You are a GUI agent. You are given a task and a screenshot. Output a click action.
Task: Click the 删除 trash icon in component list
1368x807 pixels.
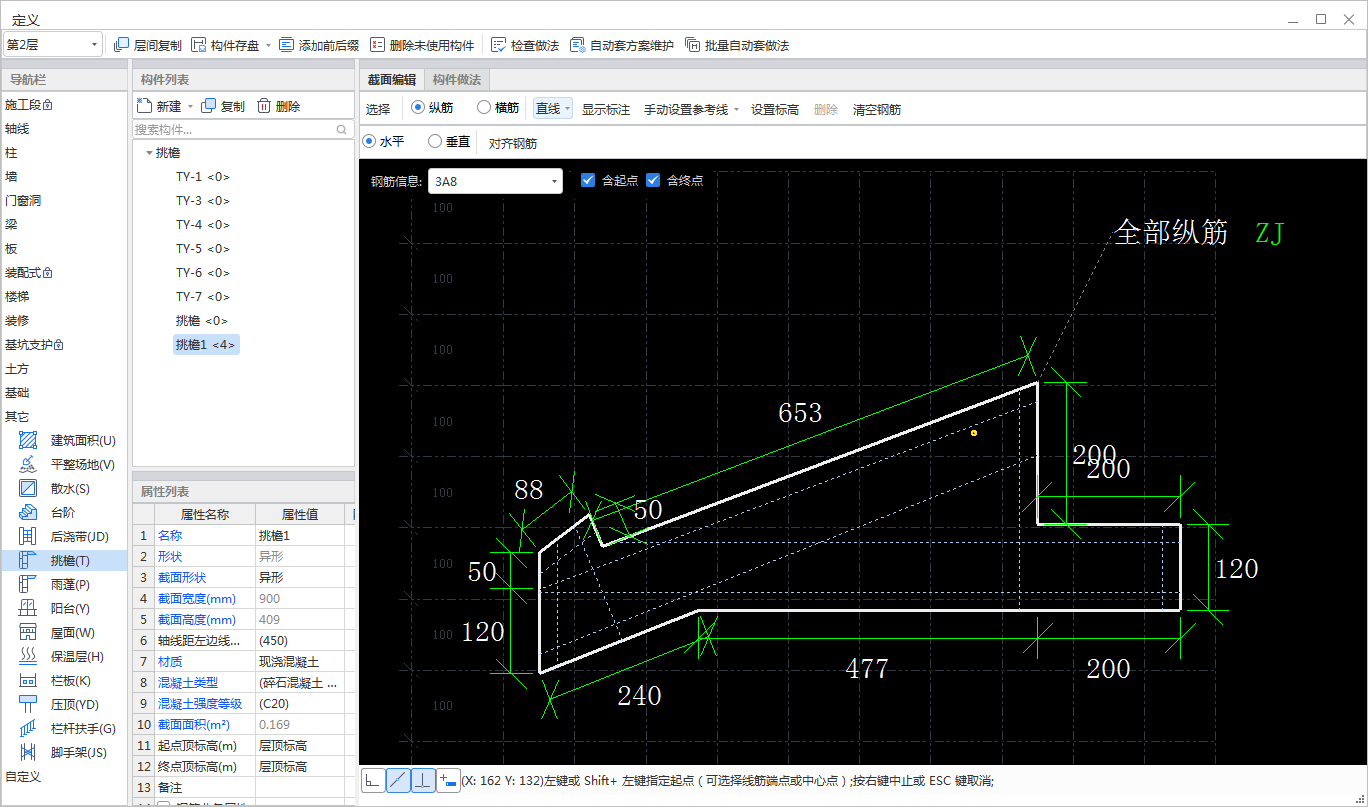coord(264,106)
